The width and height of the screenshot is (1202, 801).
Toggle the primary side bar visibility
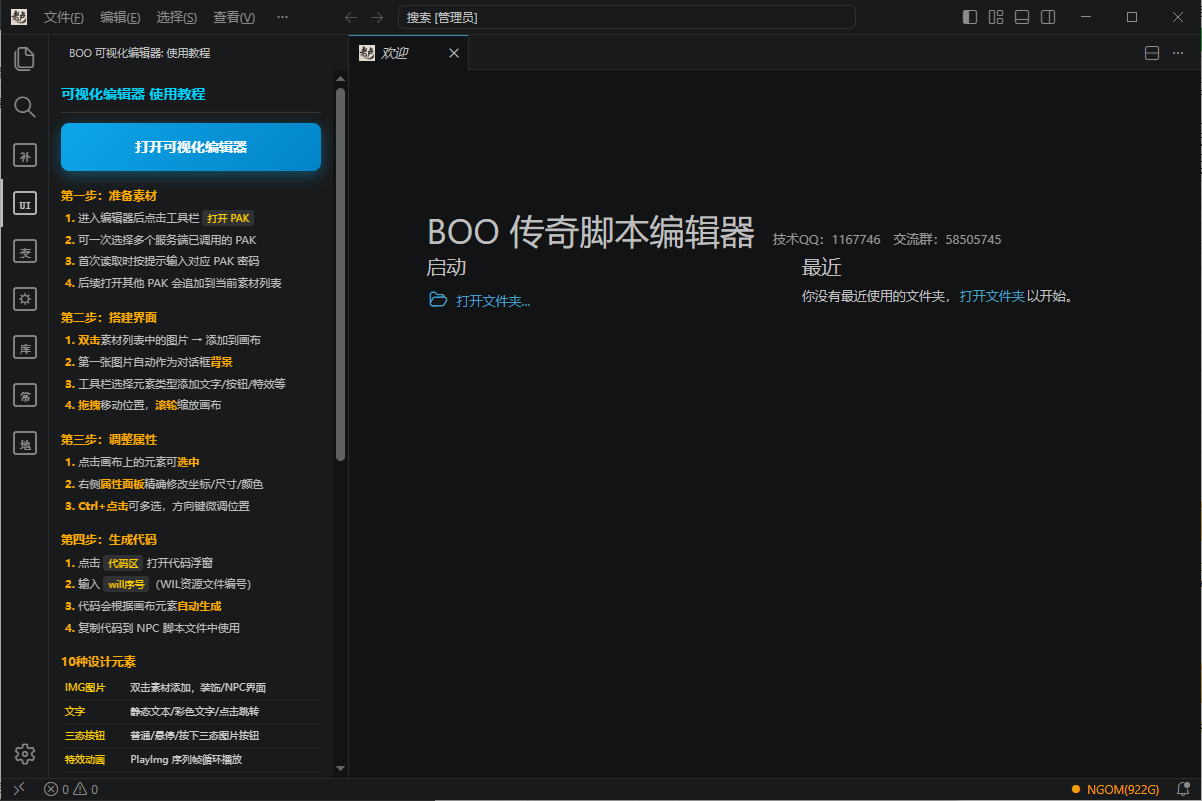970,17
